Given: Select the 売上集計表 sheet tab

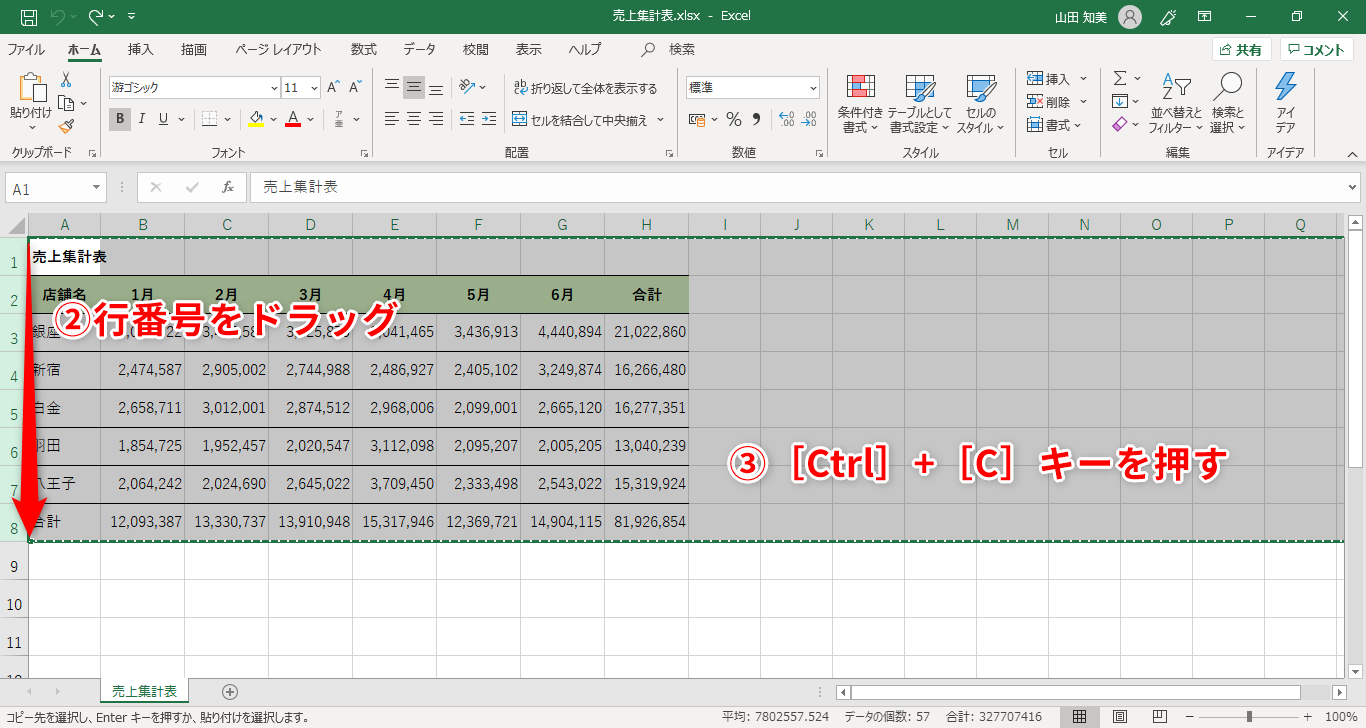Looking at the screenshot, I should [144, 691].
